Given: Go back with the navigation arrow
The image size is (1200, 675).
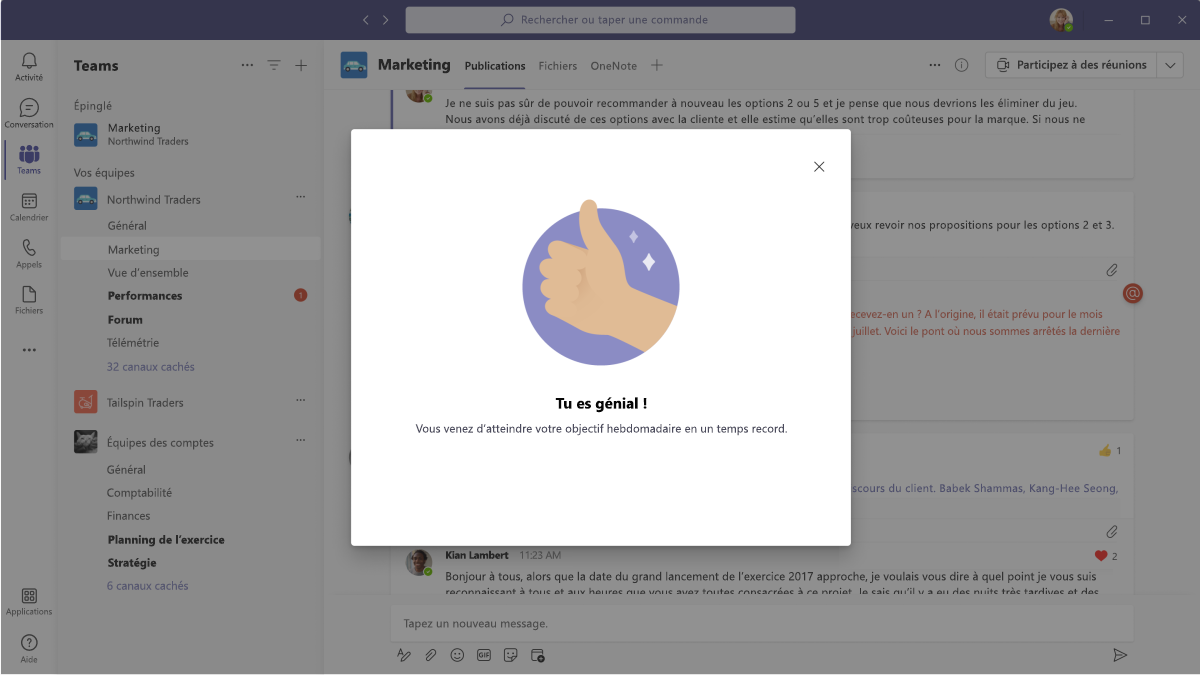Looking at the screenshot, I should tap(366, 20).
